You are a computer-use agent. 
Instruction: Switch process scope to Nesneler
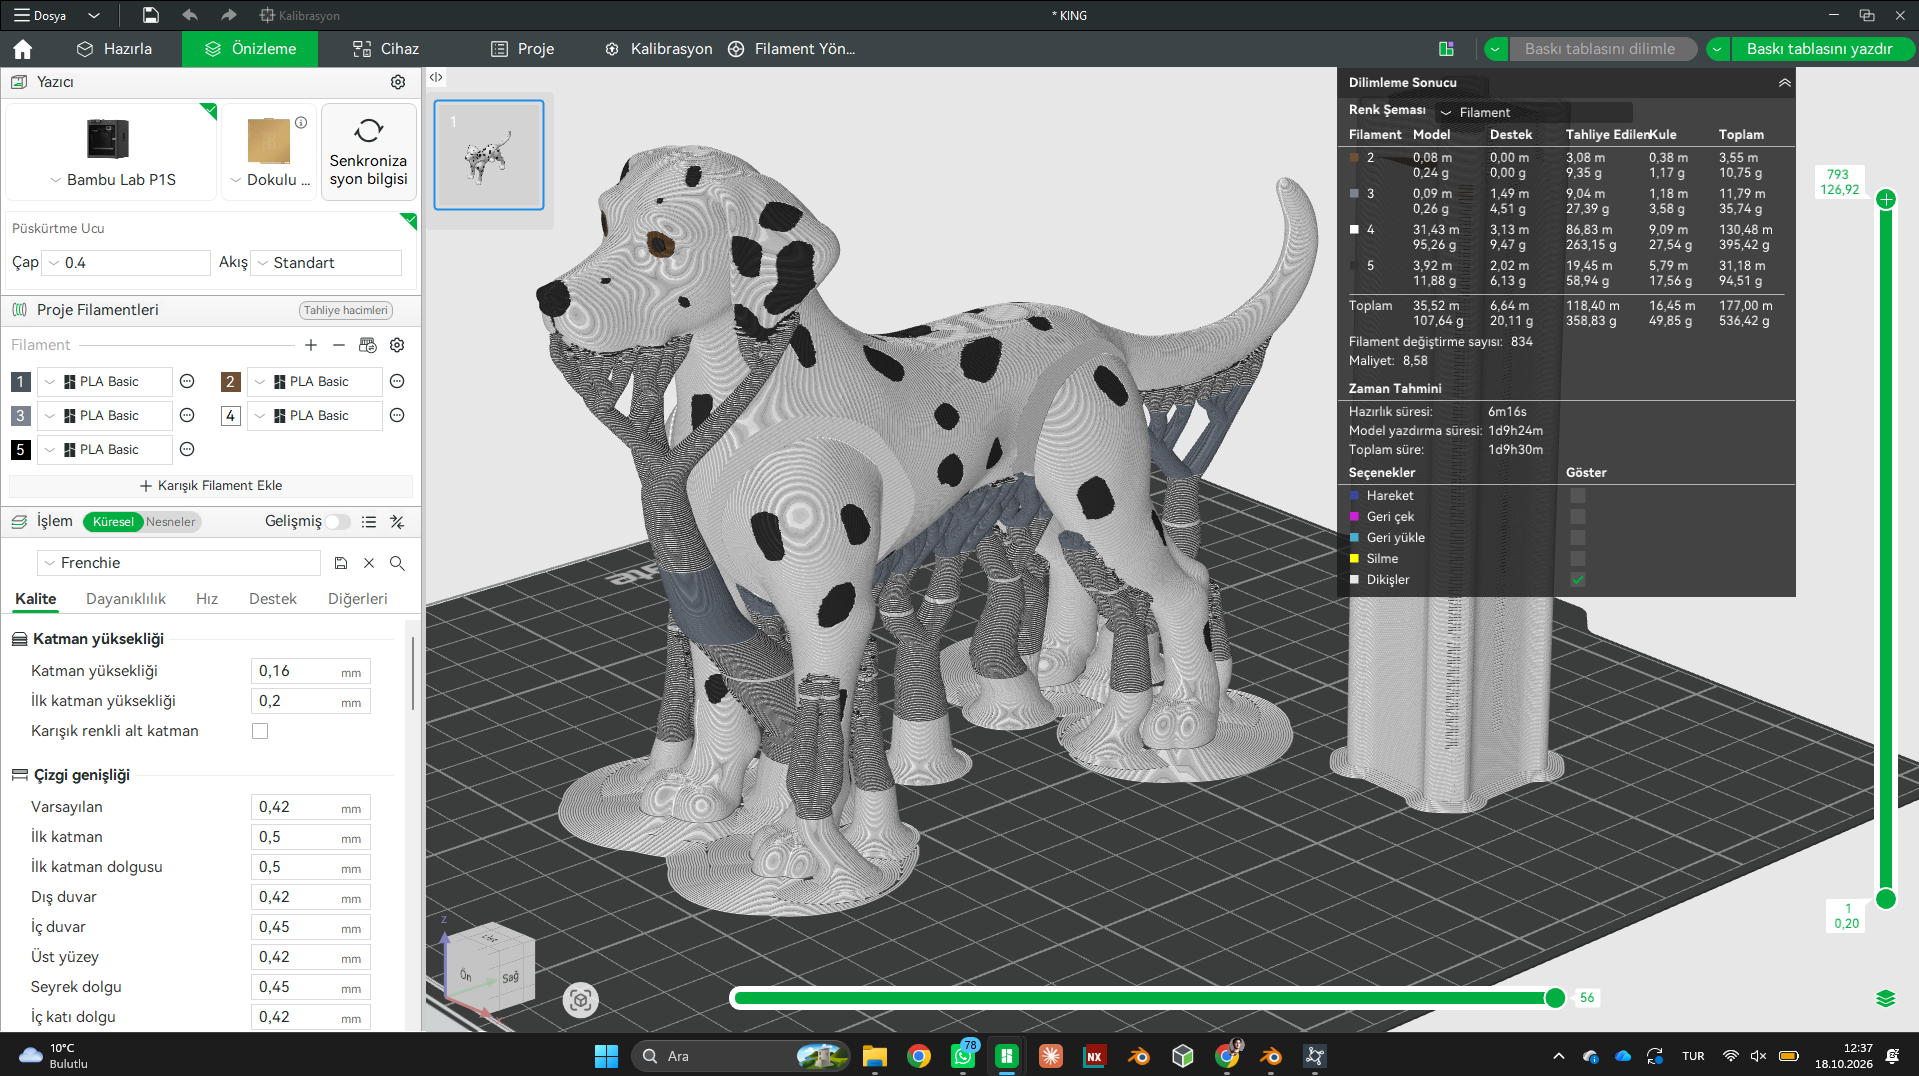click(x=171, y=522)
